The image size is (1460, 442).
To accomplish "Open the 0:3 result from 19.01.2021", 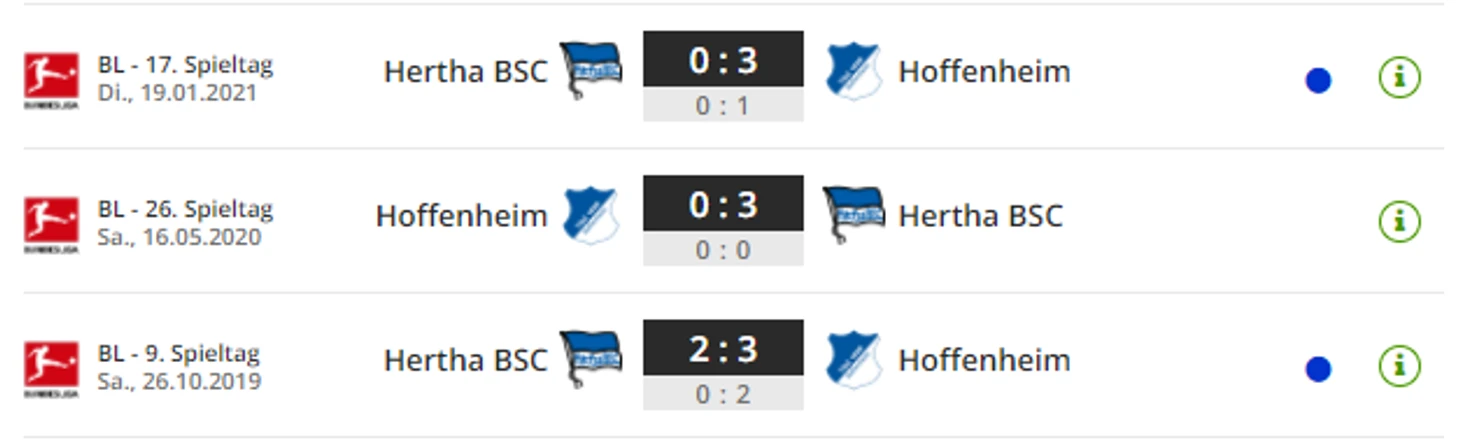I will point(723,60).
